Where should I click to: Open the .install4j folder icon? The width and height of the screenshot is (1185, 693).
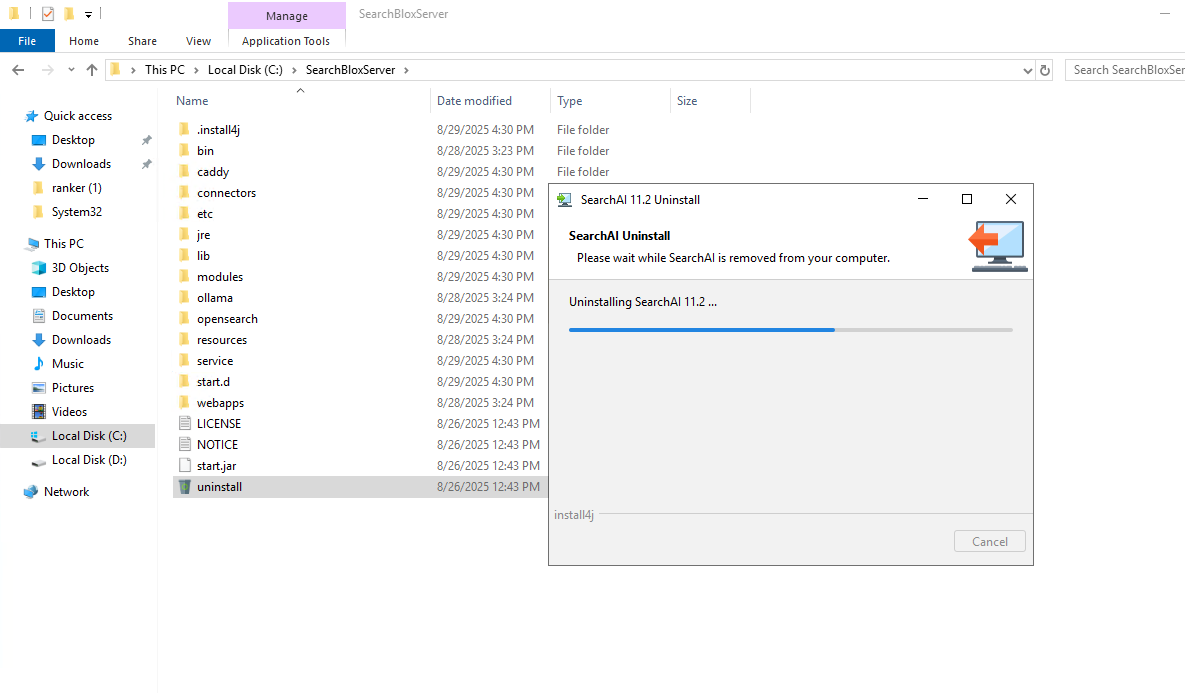[x=184, y=129]
